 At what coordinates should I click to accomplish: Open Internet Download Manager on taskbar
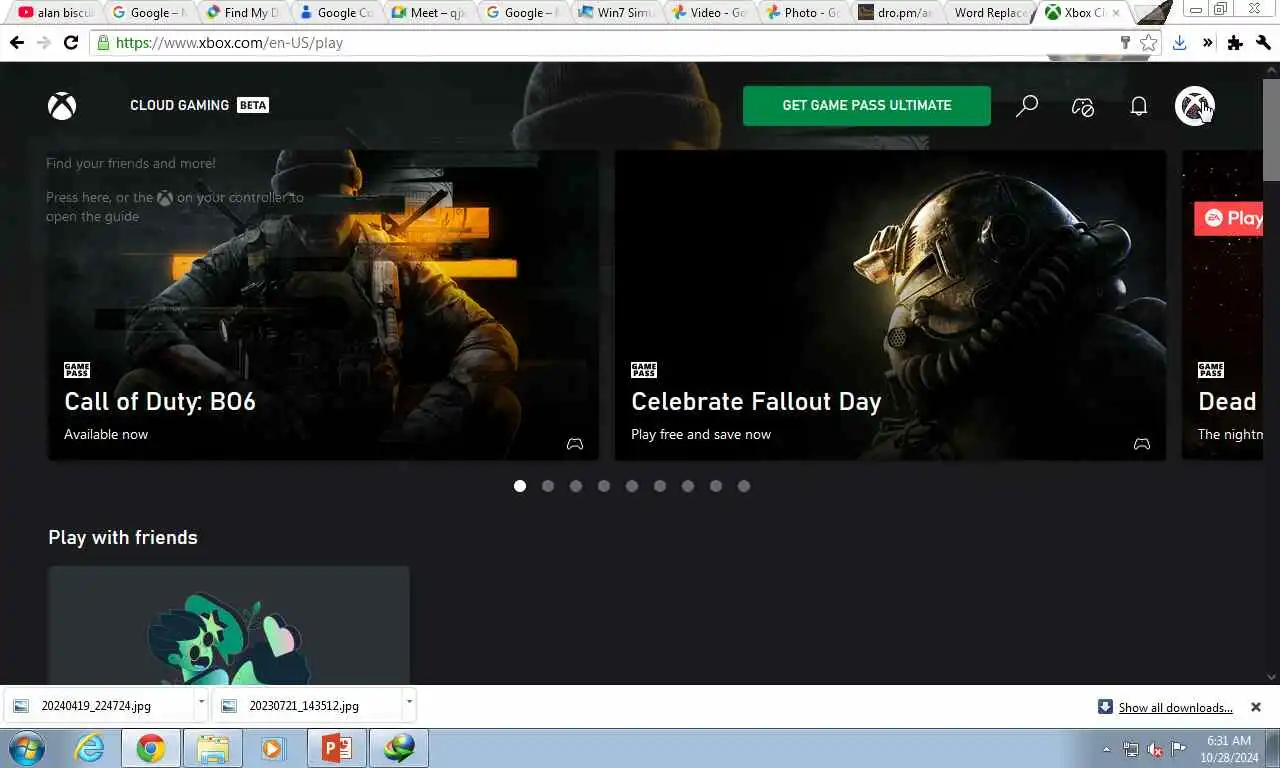click(x=399, y=748)
